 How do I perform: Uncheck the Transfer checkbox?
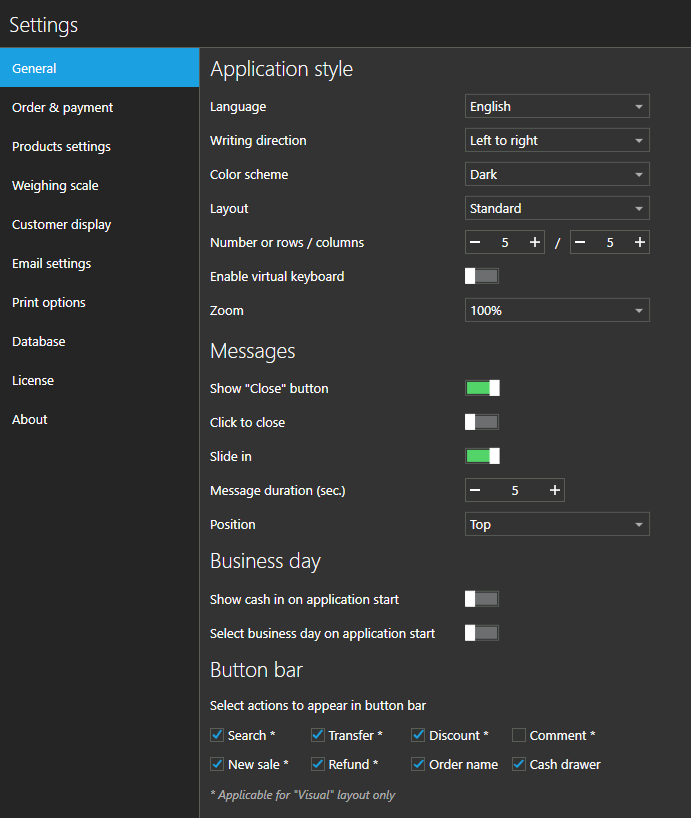(318, 735)
